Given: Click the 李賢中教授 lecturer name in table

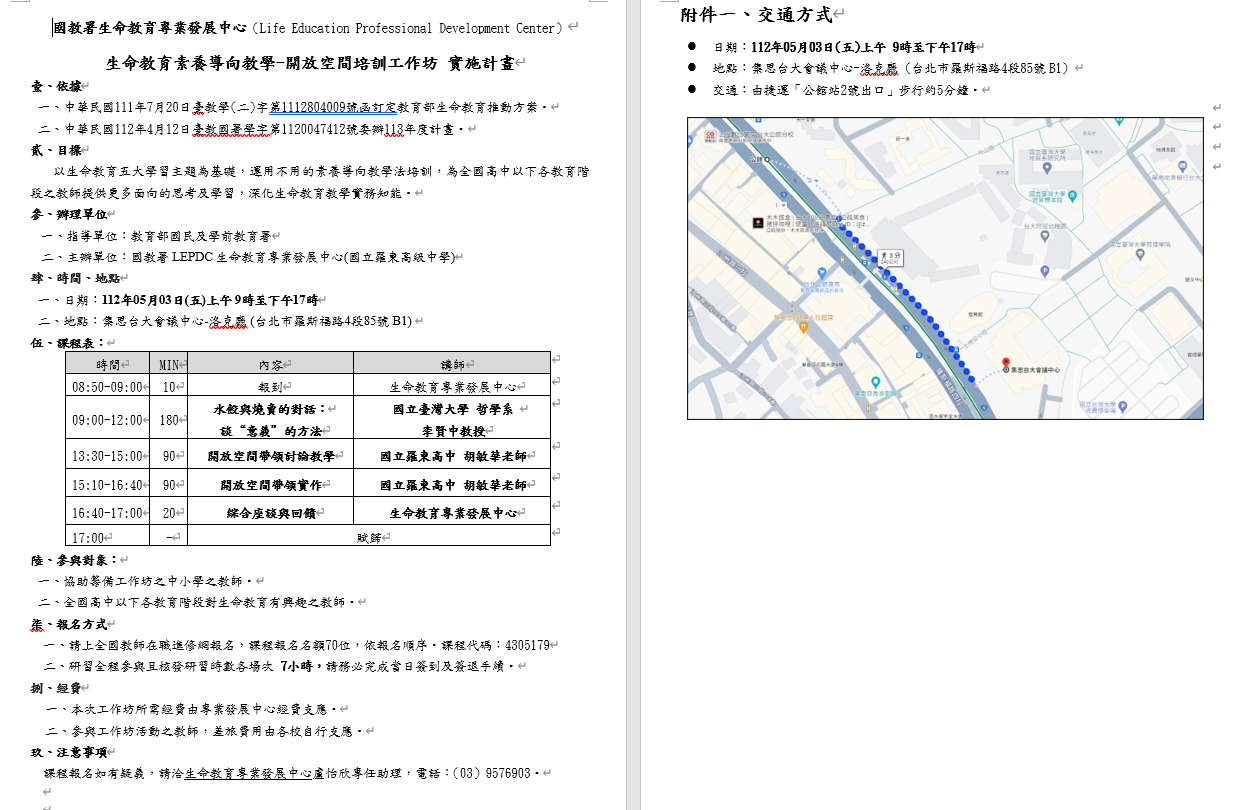Looking at the screenshot, I should coord(453,431).
